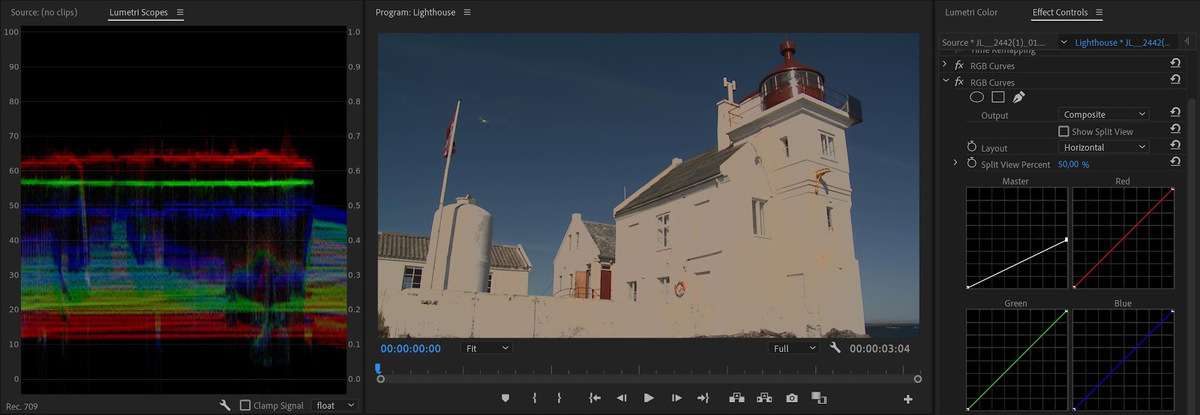Viewport: 1200px width, 415px height.
Task: Select the free draw bezier pen mask
Action: [1019, 97]
